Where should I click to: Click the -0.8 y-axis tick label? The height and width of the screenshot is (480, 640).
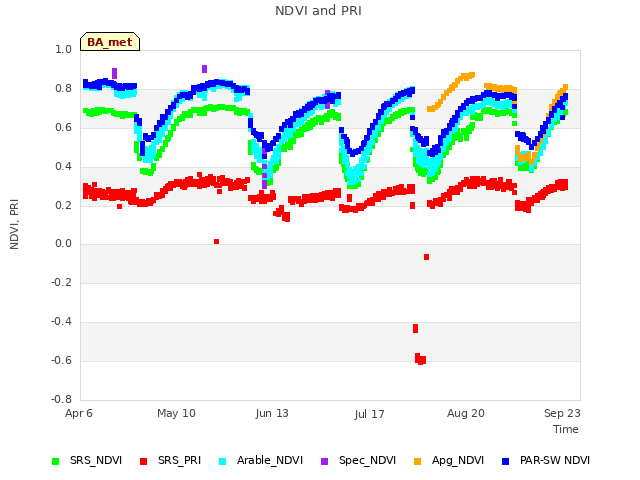pyautogui.click(x=61, y=399)
